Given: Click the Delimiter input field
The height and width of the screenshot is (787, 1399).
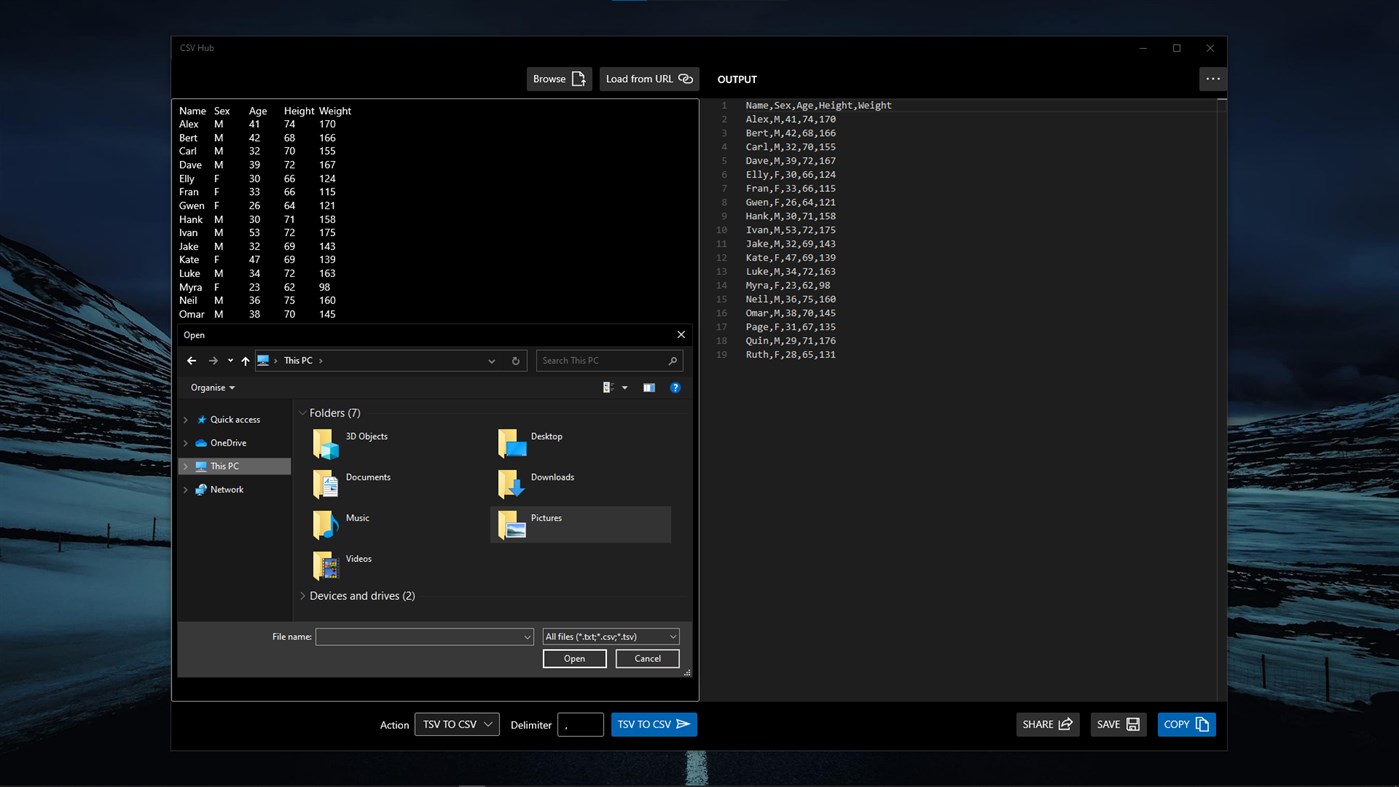Looking at the screenshot, I should point(581,725).
